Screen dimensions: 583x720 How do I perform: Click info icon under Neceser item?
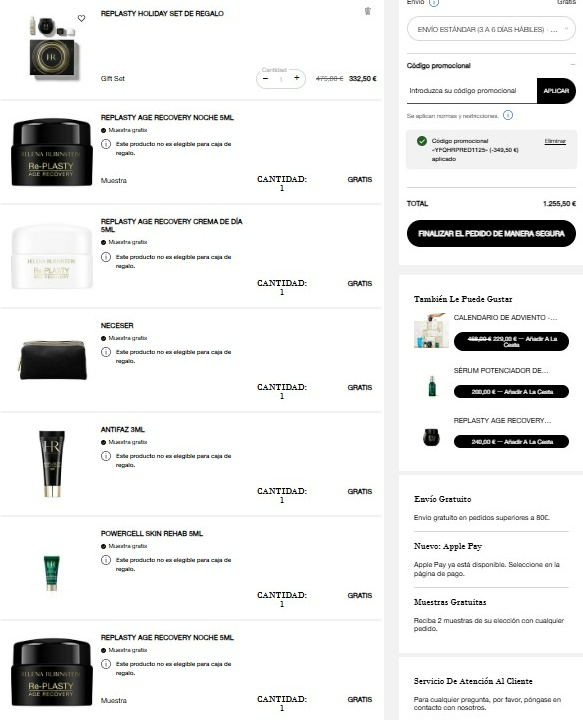(106, 352)
